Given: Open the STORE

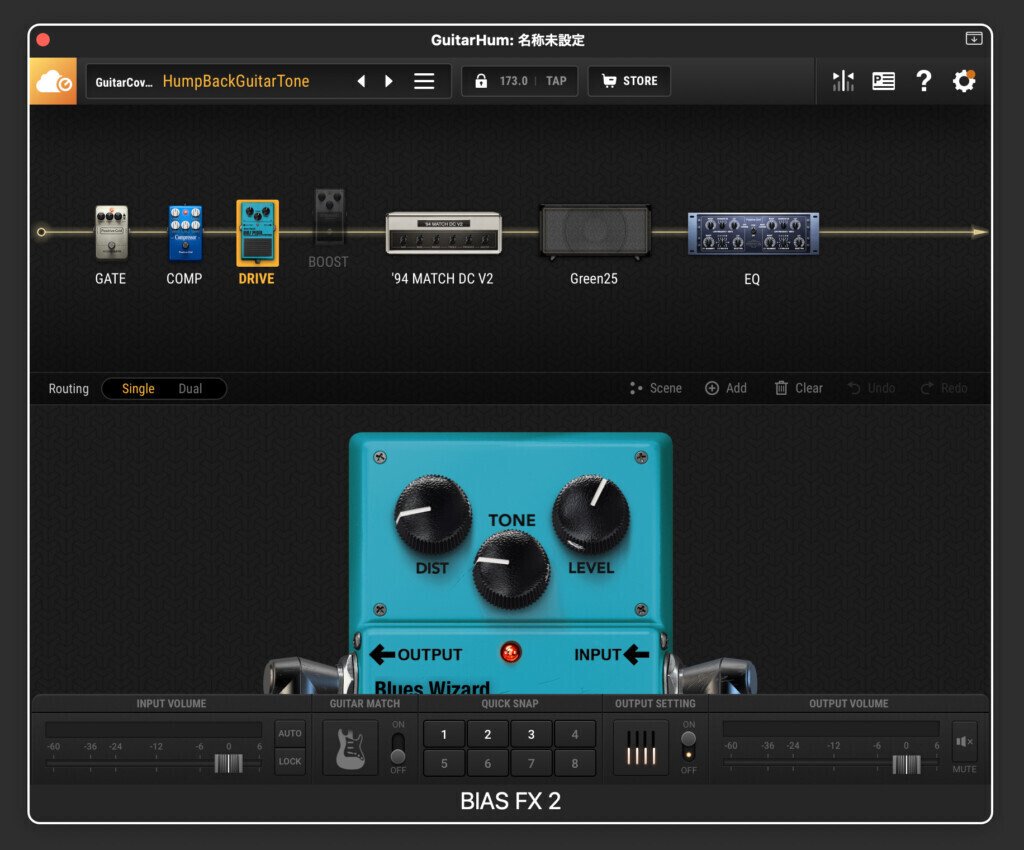Looking at the screenshot, I should (629, 81).
